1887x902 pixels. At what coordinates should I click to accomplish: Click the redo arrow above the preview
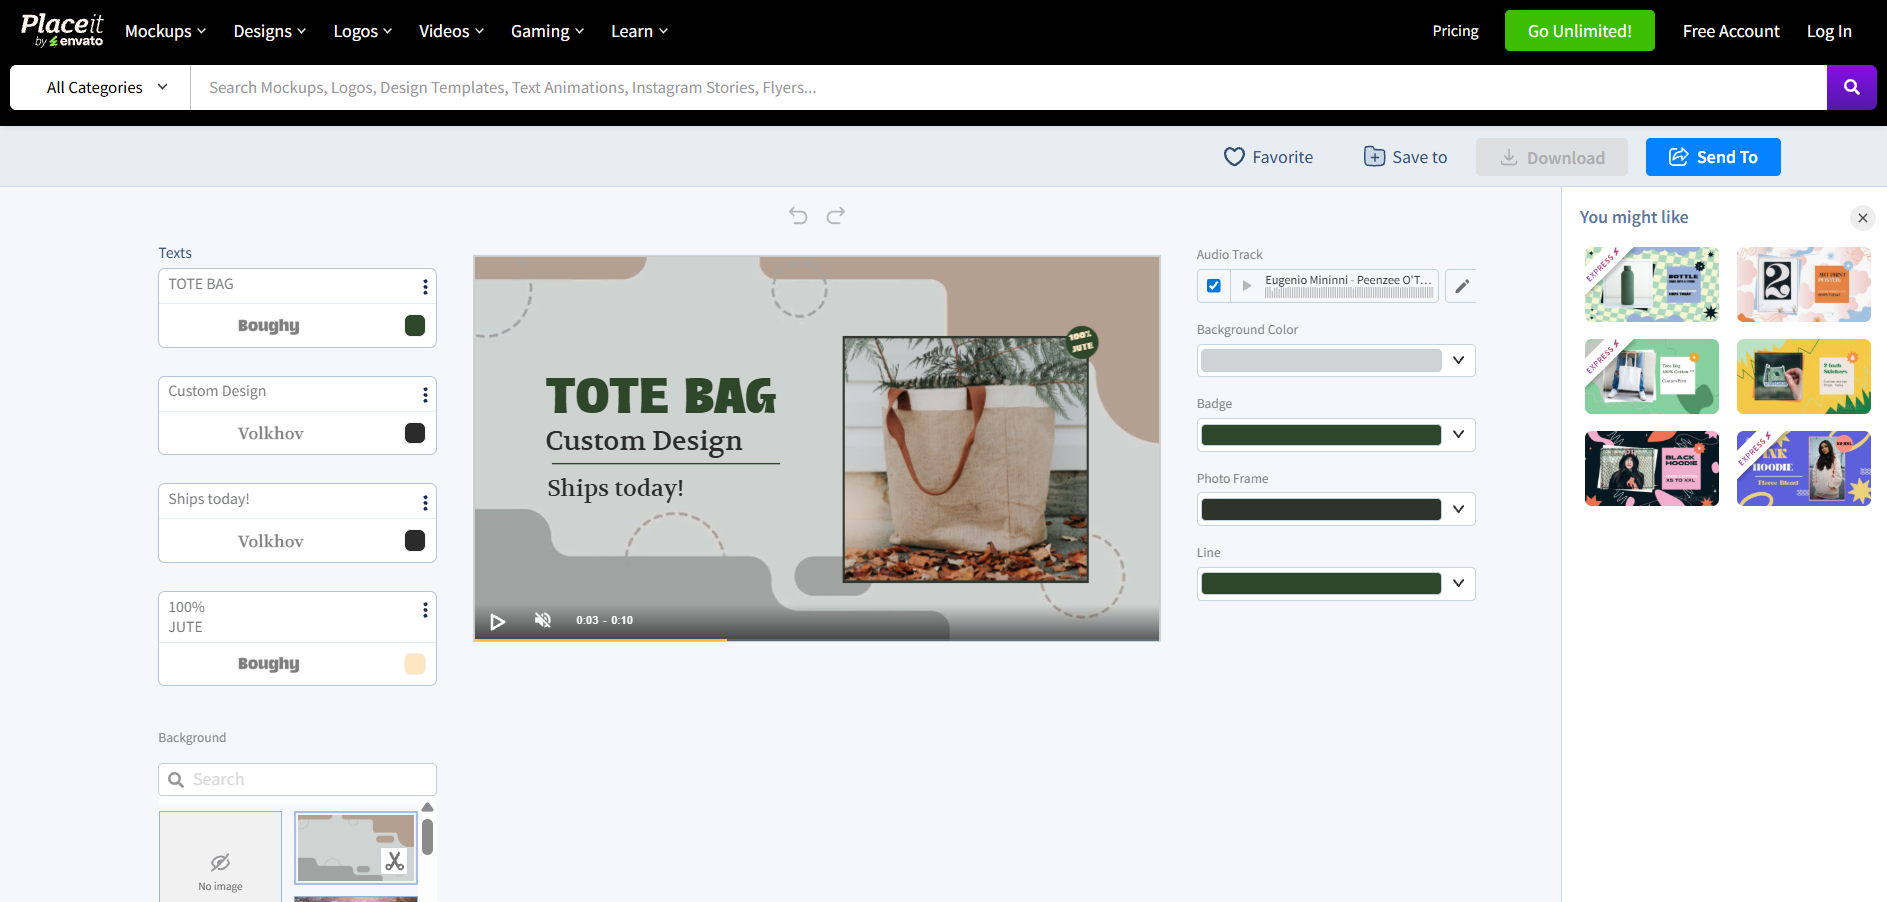tap(835, 215)
